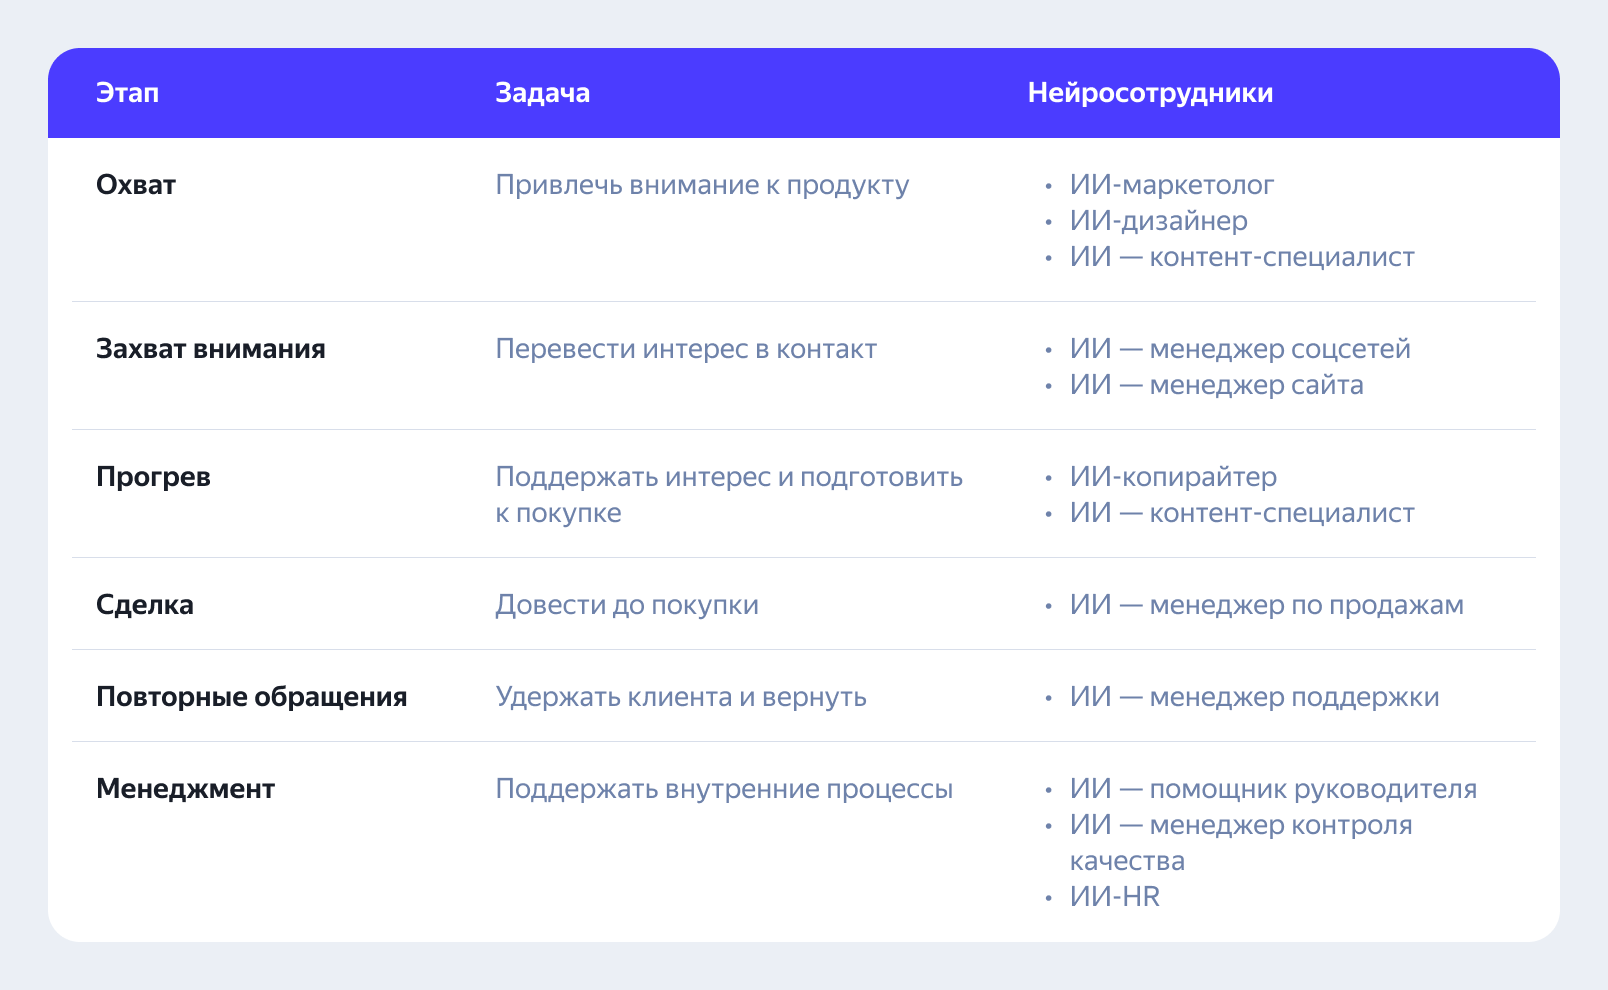Viewport: 1608px width, 990px height.
Task: Click Поддержать внутренние процессы text
Action: 724,789
